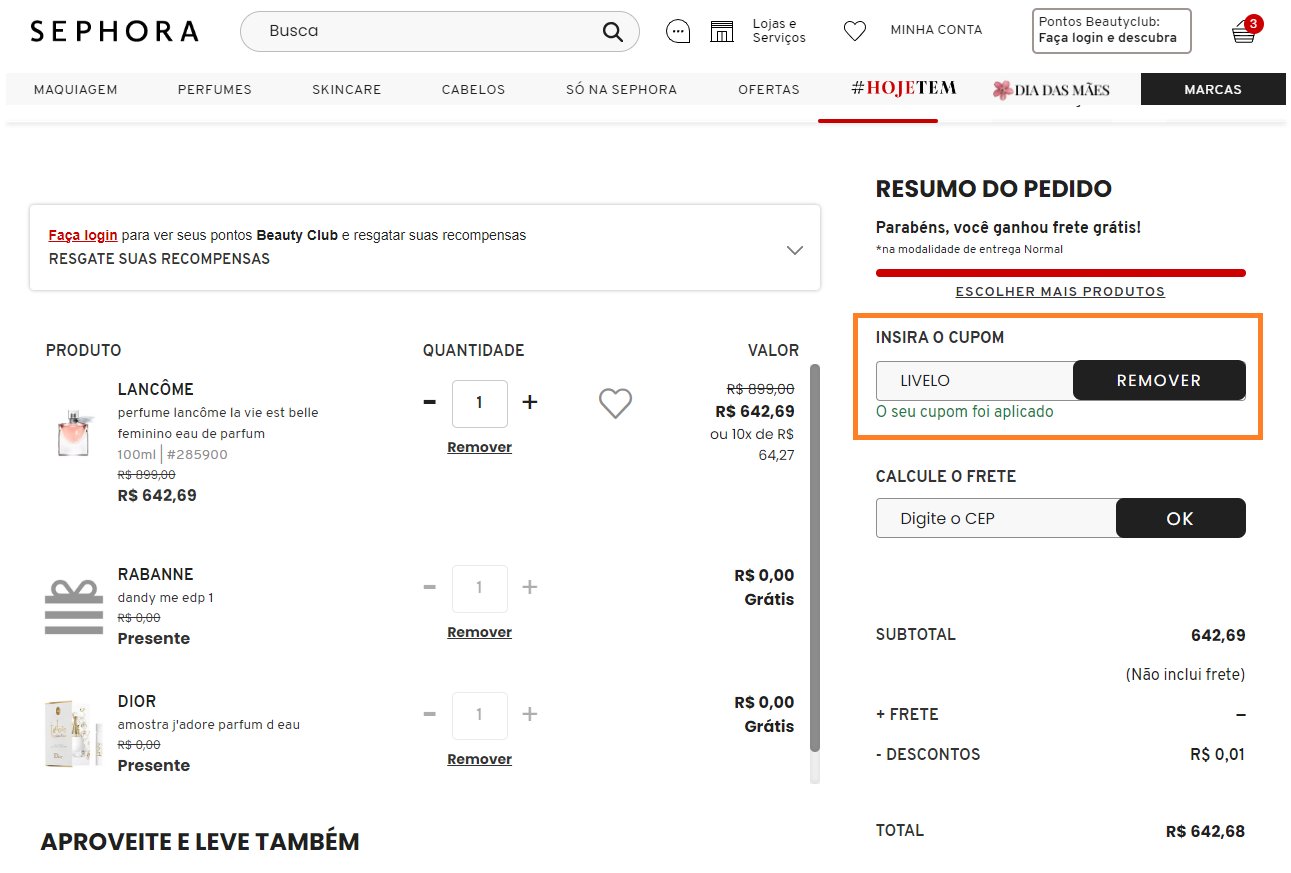Open the Só na Sephora menu
1291x873 pixels.
click(x=621, y=89)
